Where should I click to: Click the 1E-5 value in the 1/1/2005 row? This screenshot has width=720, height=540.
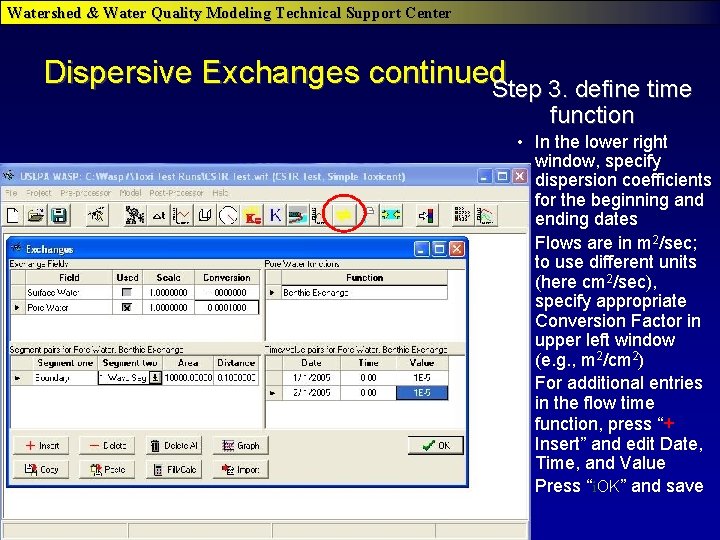tap(422, 377)
